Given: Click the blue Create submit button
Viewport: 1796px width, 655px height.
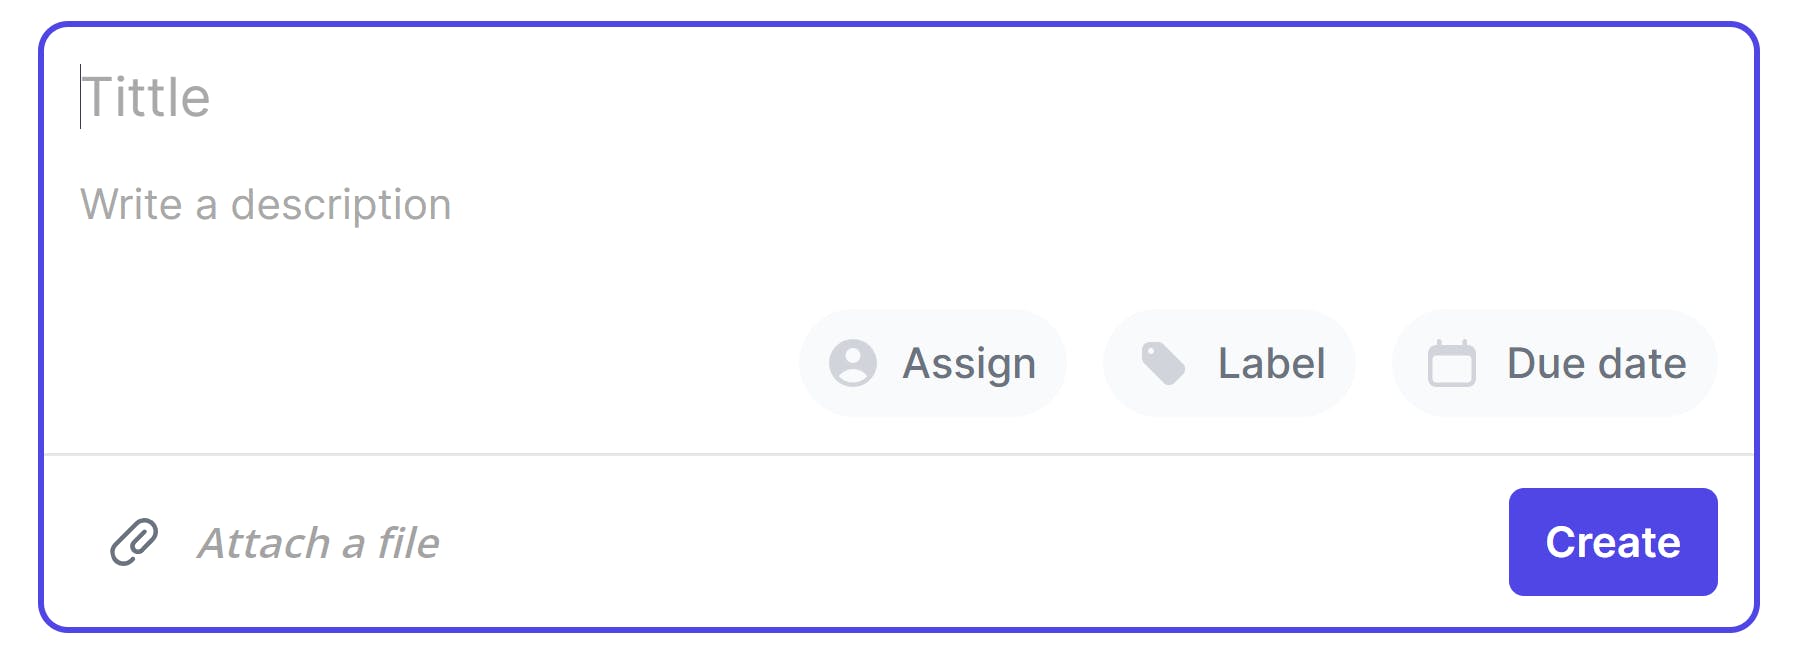Looking at the screenshot, I should (1613, 542).
